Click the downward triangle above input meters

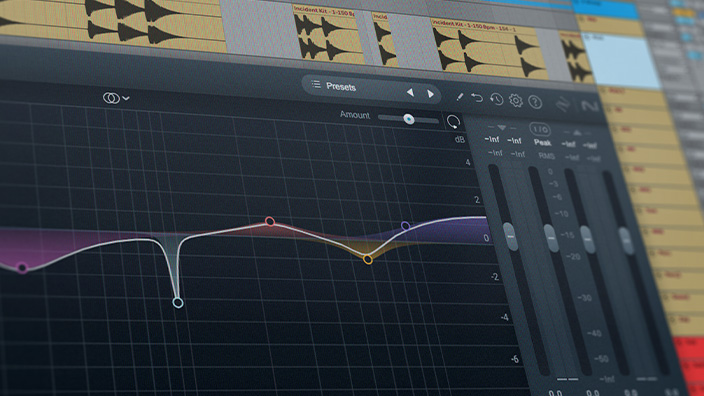pyautogui.click(x=502, y=128)
